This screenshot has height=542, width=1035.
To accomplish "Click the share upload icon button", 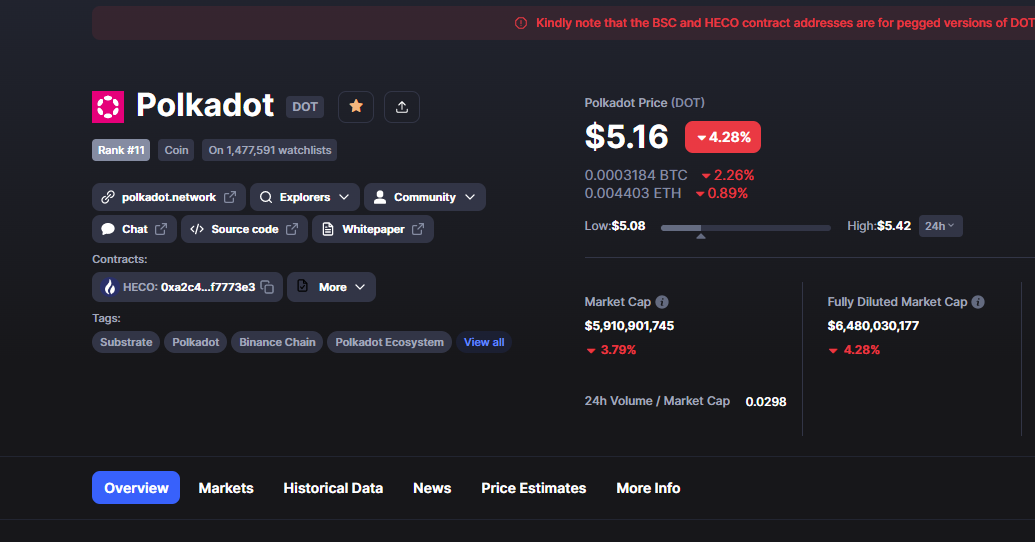I will click(401, 106).
